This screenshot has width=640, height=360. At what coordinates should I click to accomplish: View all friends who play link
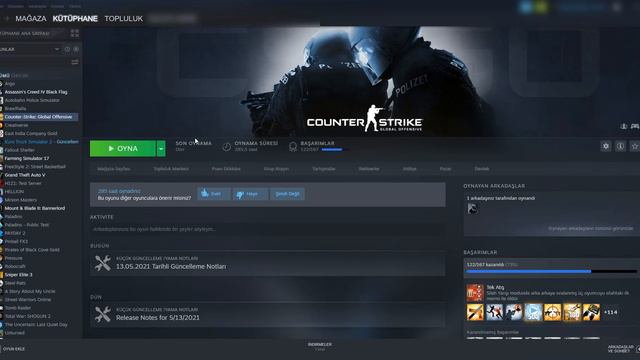[x=591, y=229]
